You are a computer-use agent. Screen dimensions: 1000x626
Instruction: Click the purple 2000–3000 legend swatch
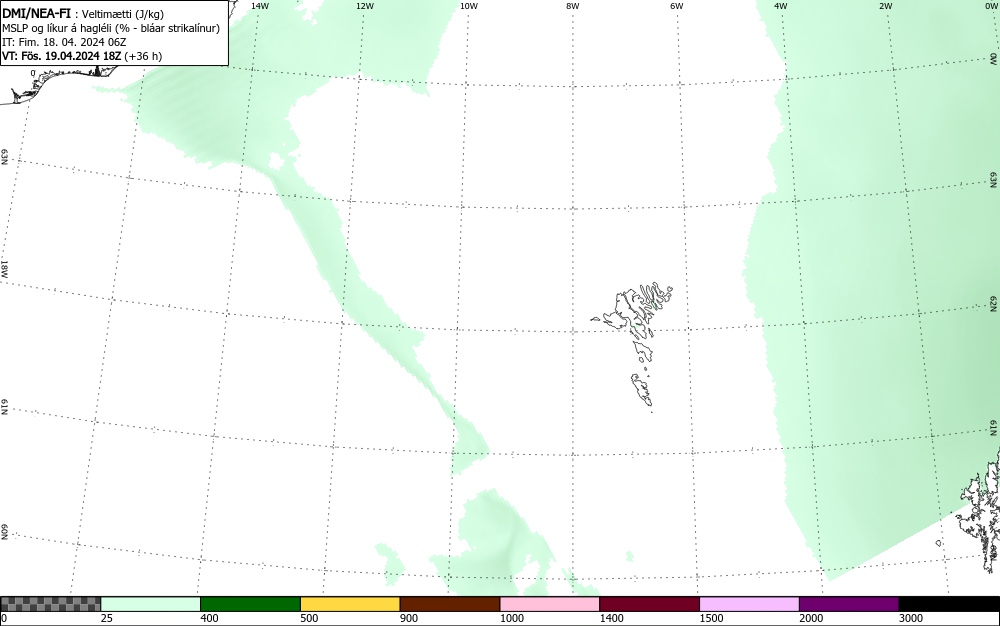pos(849,604)
